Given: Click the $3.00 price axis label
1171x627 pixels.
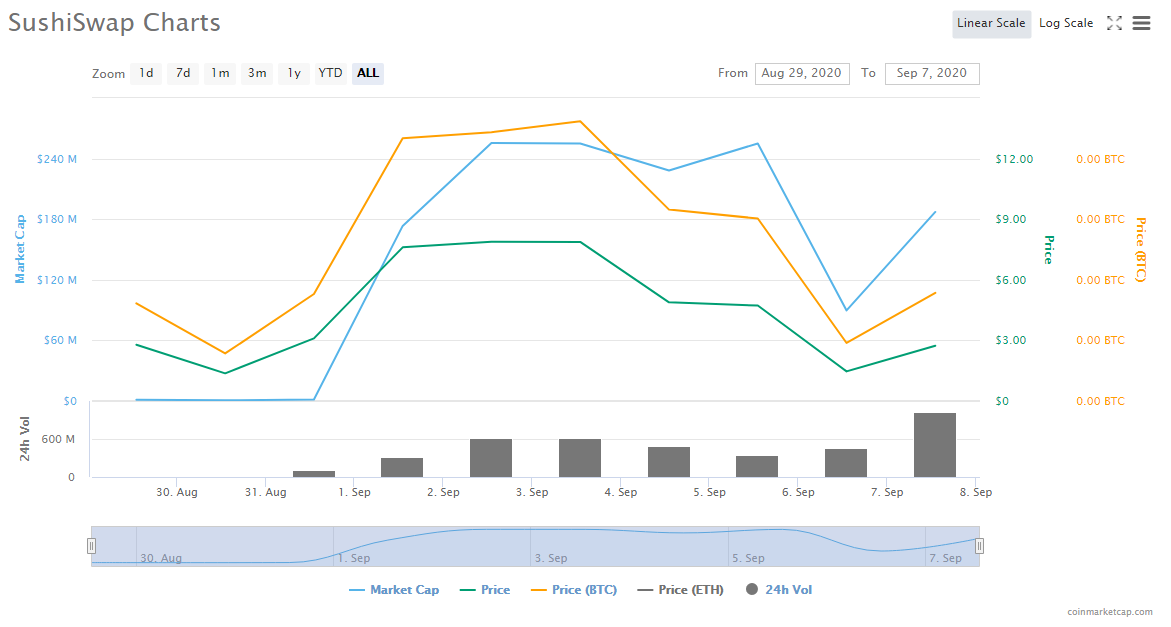Looking at the screenshot, I should [x=1011, y=340].
